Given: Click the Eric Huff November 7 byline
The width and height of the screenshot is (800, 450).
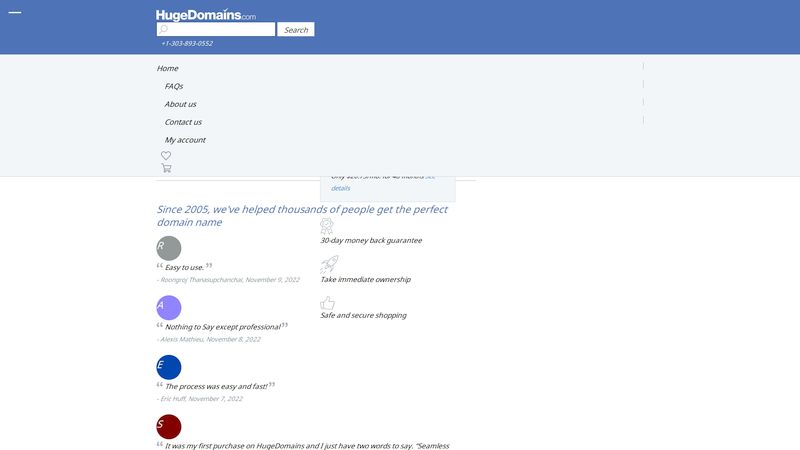Looking at the screenshot, I should (199, 399).
